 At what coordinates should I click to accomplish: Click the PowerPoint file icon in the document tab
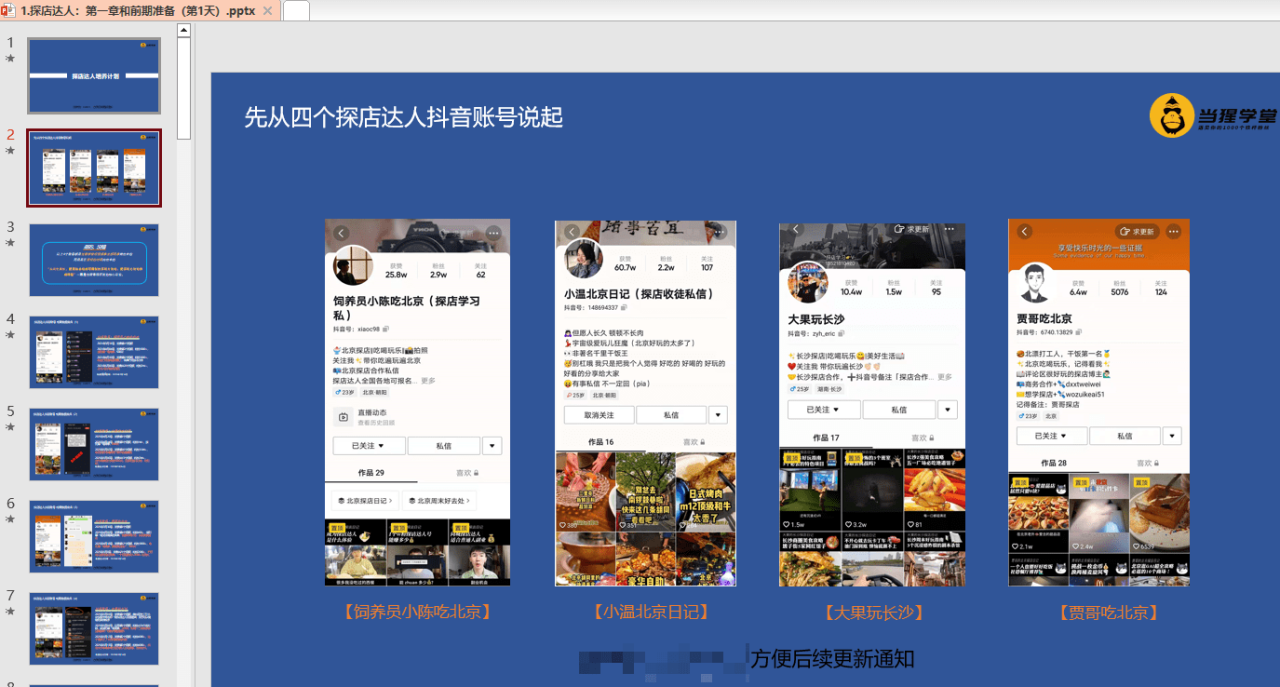[x=9, y=11]
